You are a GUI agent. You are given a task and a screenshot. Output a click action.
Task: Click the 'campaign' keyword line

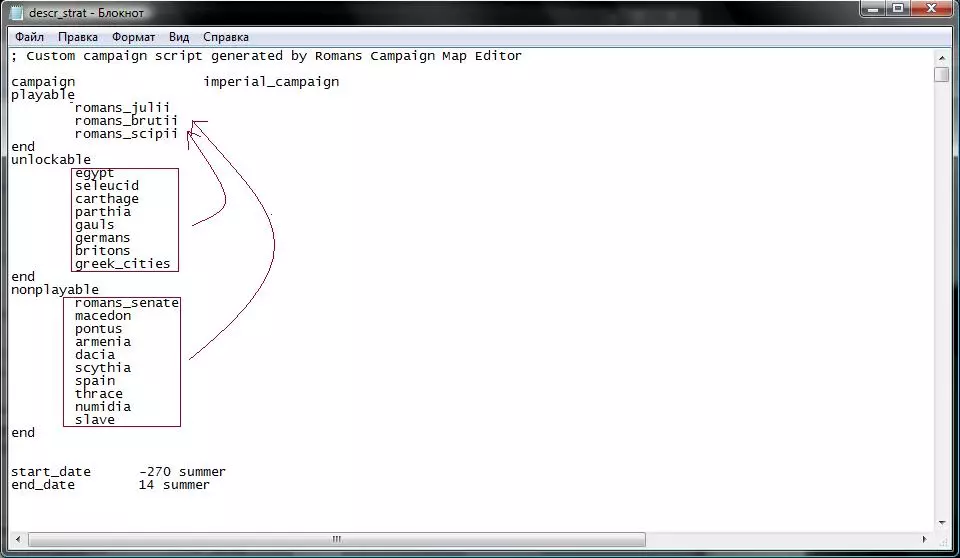(x=43, y=81)
